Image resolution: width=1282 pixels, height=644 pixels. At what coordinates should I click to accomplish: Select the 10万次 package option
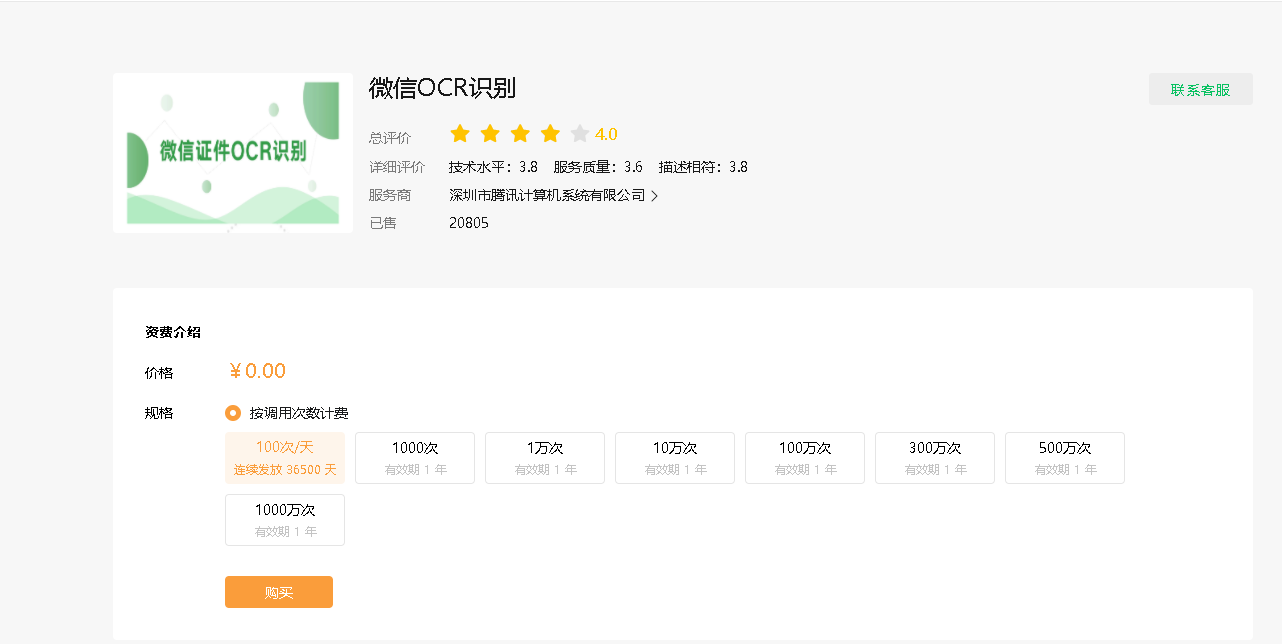[x=675, y=458]
